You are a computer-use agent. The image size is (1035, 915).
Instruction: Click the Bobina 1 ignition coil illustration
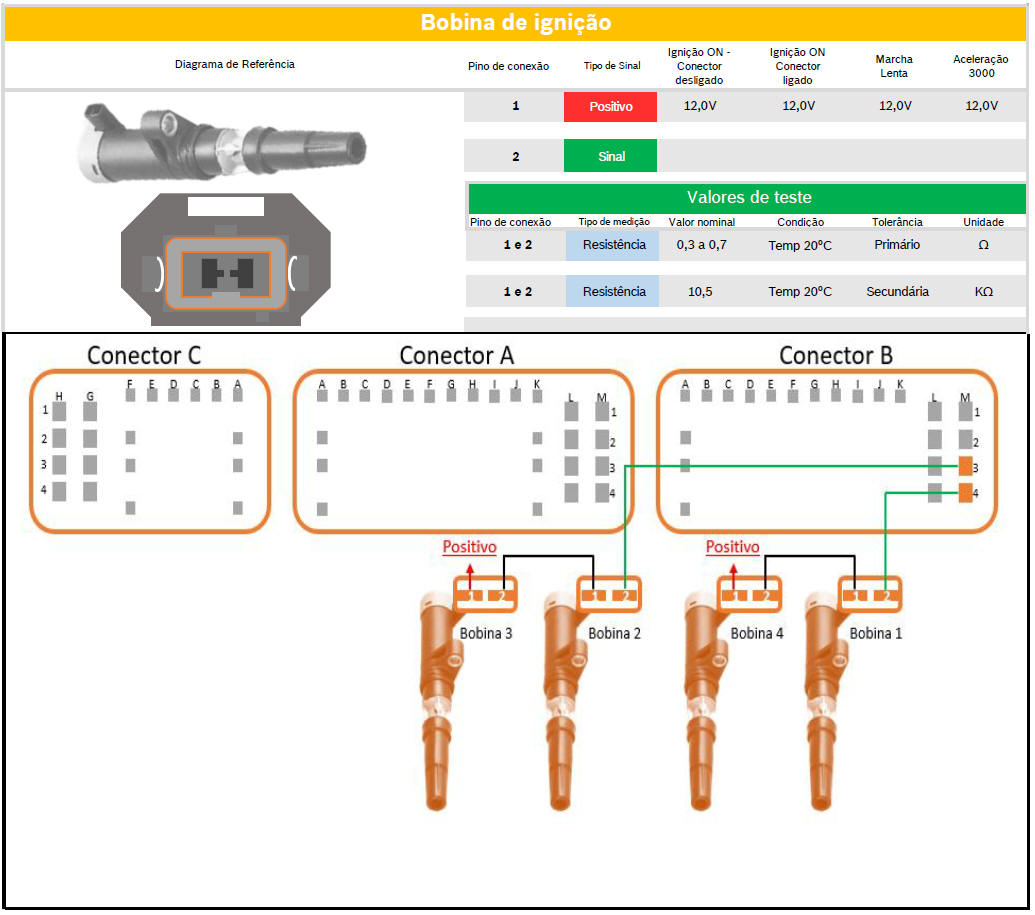pos(830,700)
